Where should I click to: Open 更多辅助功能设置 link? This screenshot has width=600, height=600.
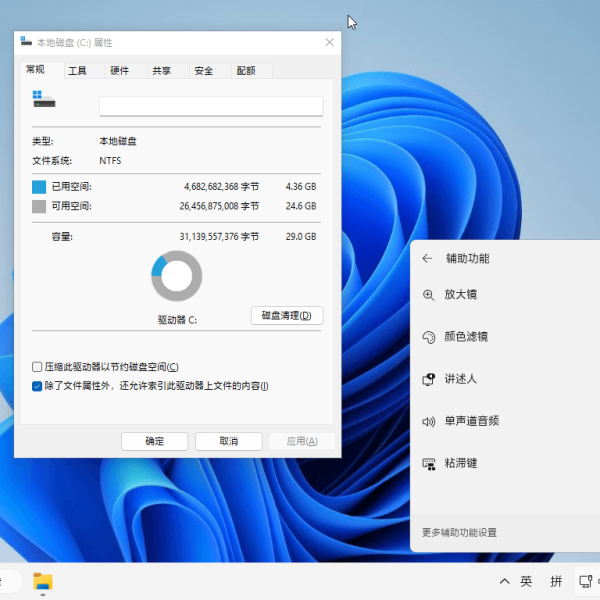coord(459,532)
